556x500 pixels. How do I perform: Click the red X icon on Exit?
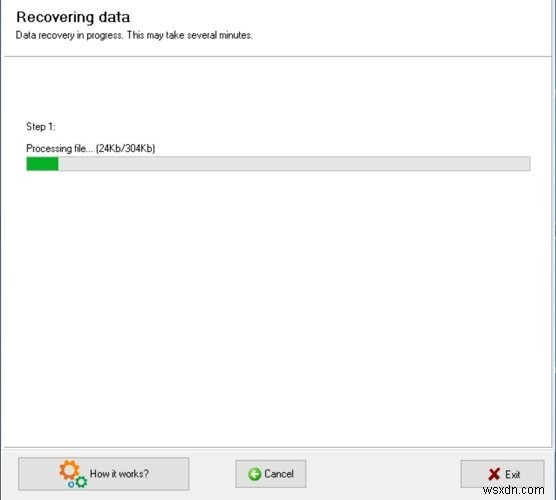tap(494, 474)
